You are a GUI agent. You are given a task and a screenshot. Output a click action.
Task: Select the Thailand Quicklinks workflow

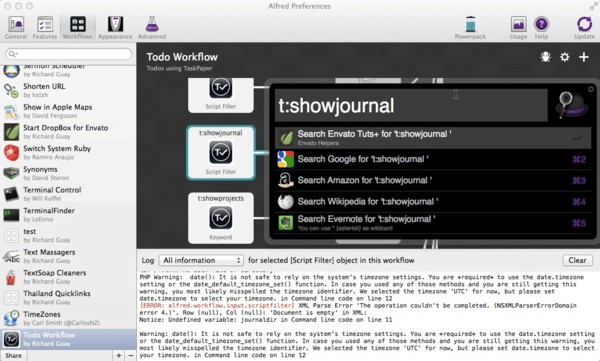point(68,297)
